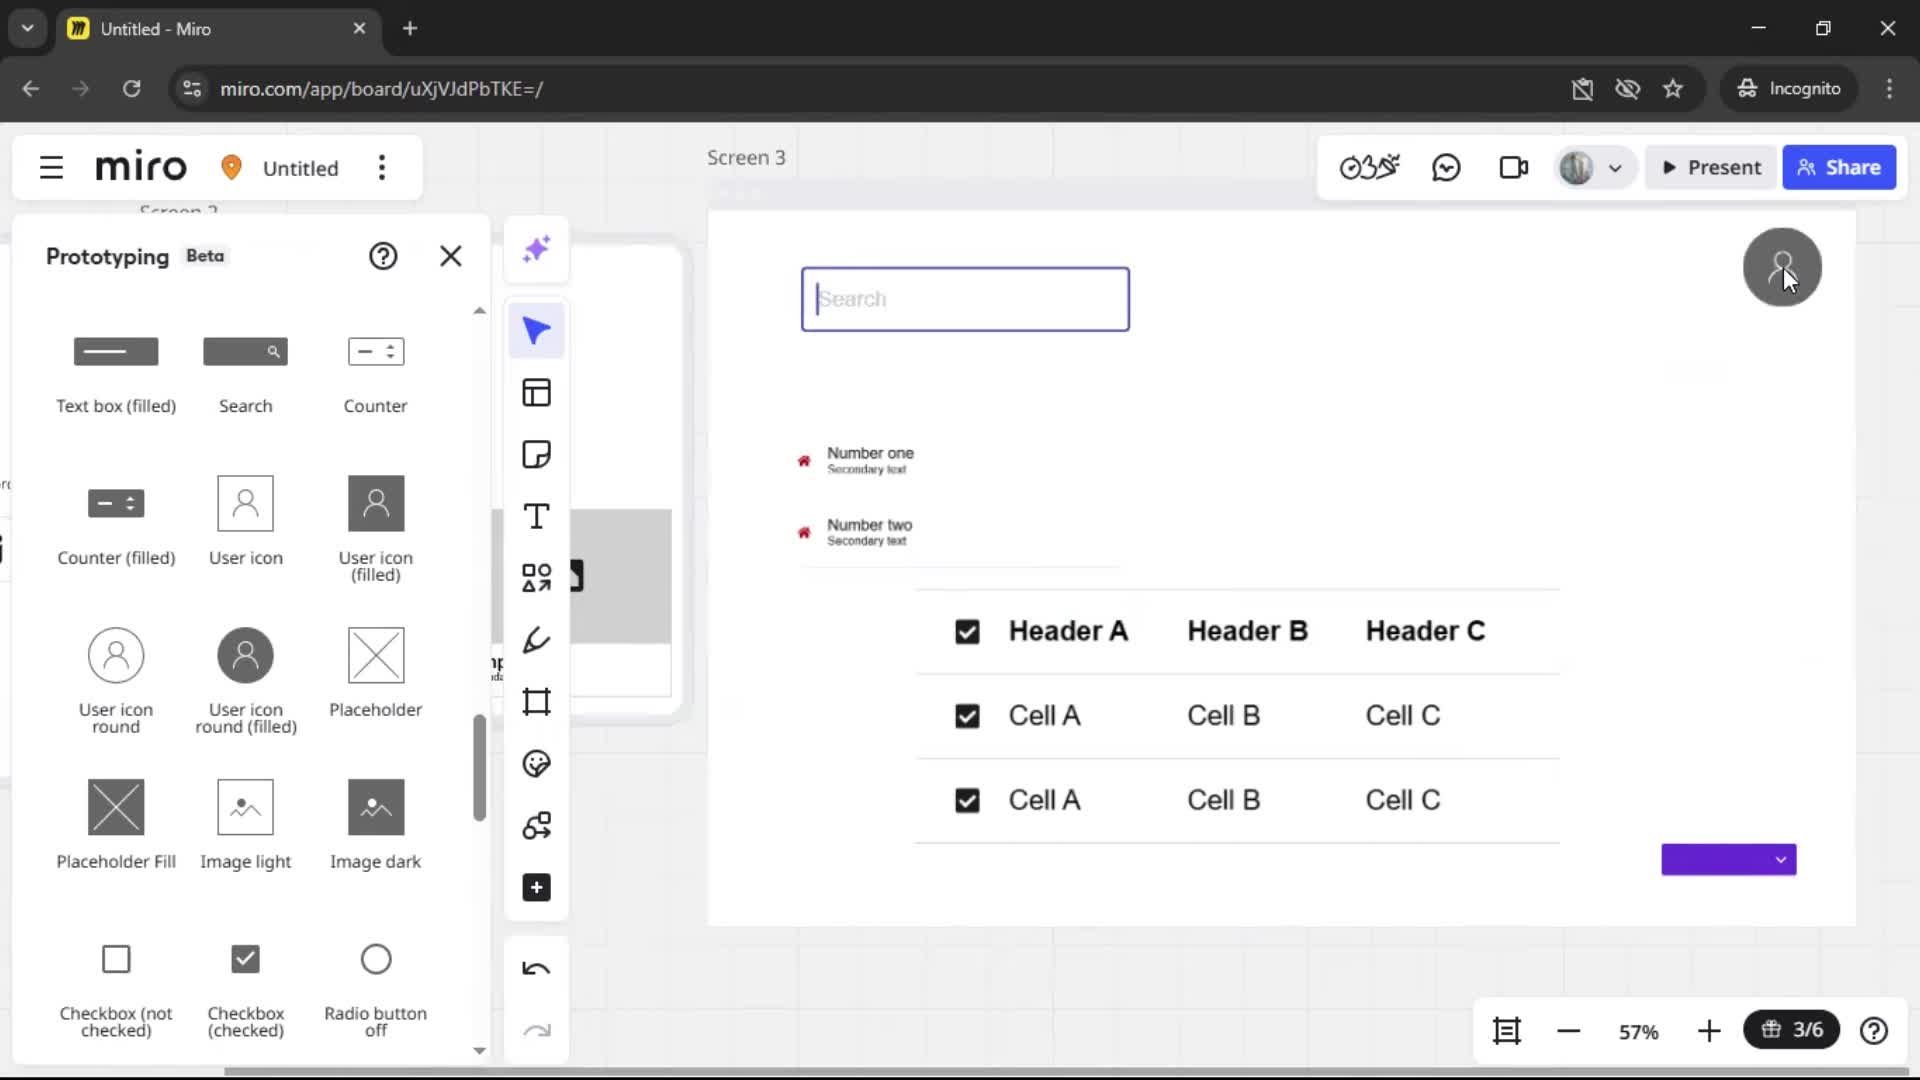Screen dimensions: 1920x1080
Task: Click the Prototyping panel scrollbar thumb
Action: pos(479,767)
